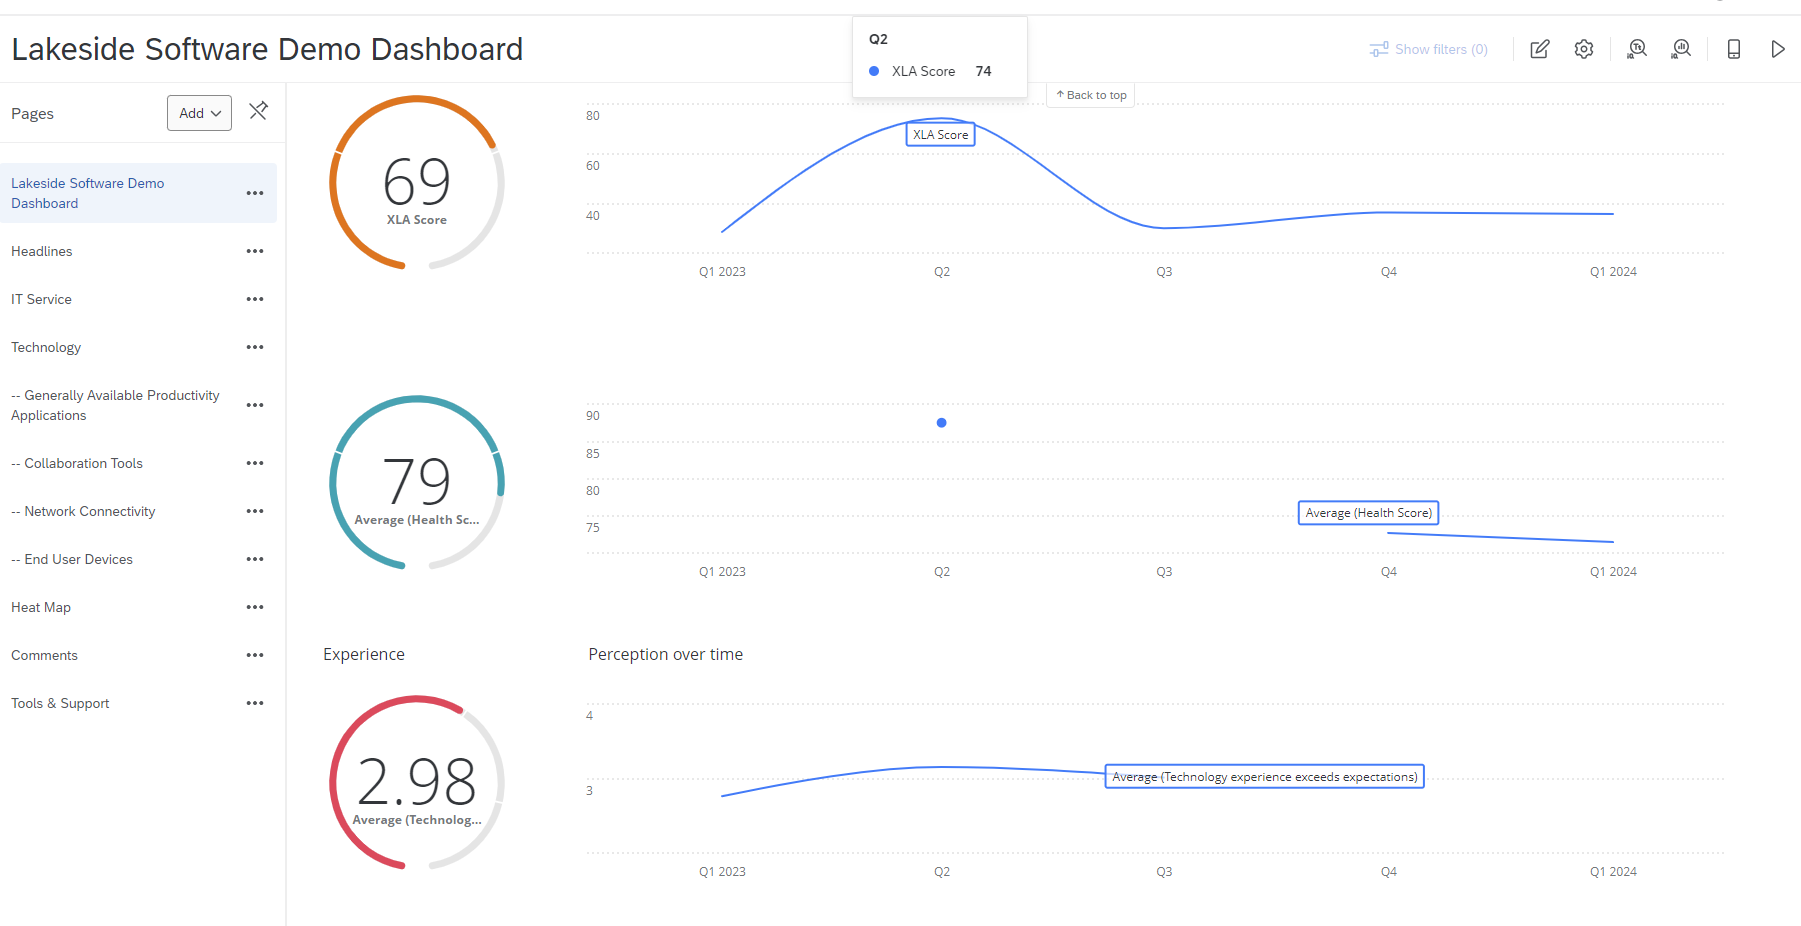The image size is (1801, 926).
Task: Open the Technology page
Action: (x=46, y=347)
